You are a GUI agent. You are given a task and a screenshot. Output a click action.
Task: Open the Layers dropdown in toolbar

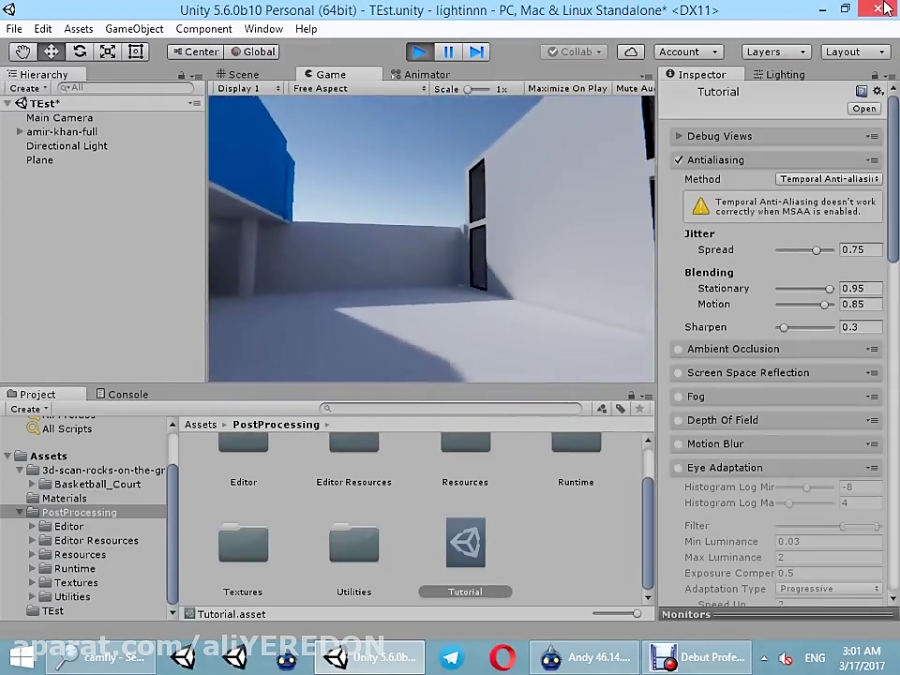pos(776,51)
